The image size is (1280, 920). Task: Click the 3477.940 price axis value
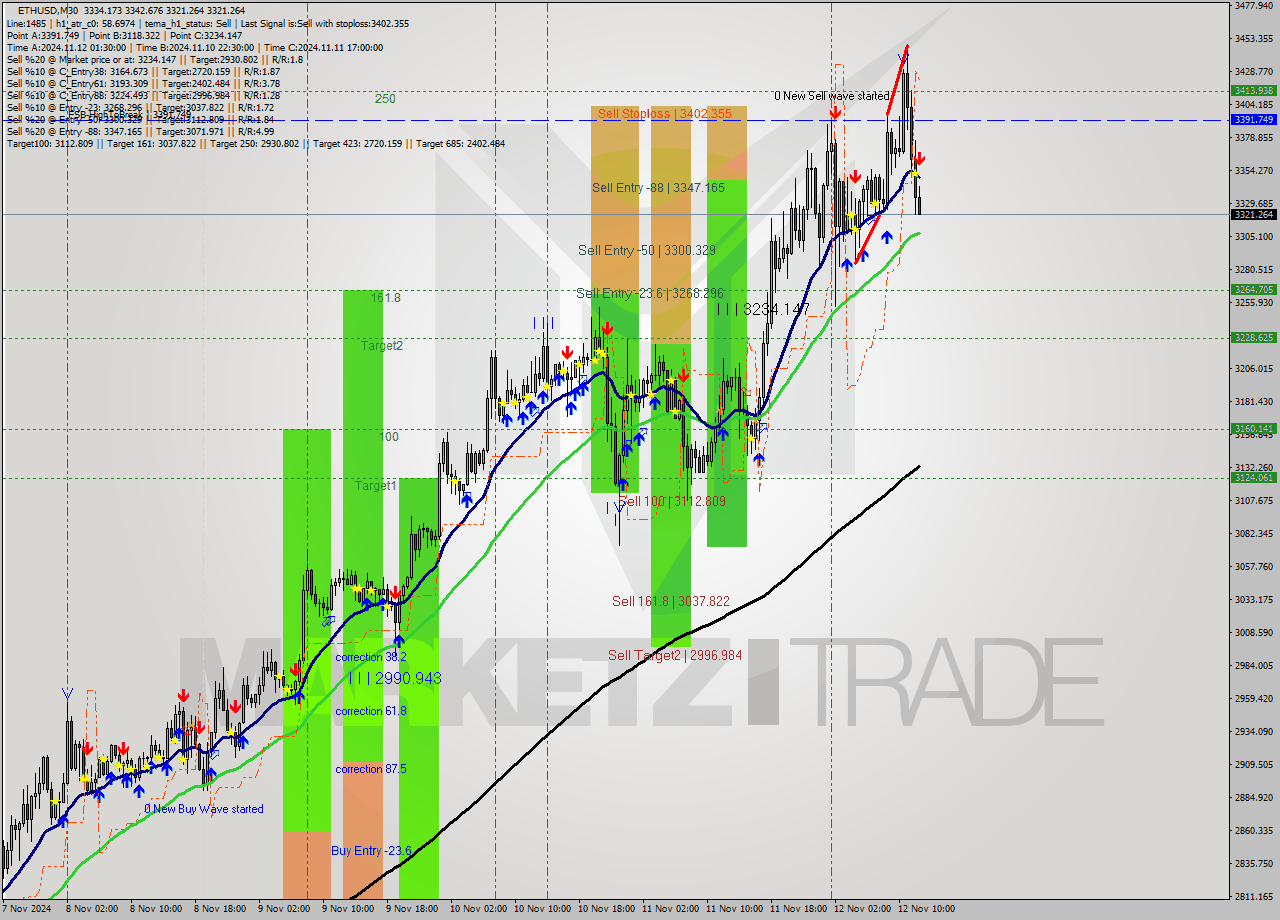[1253, 5]
